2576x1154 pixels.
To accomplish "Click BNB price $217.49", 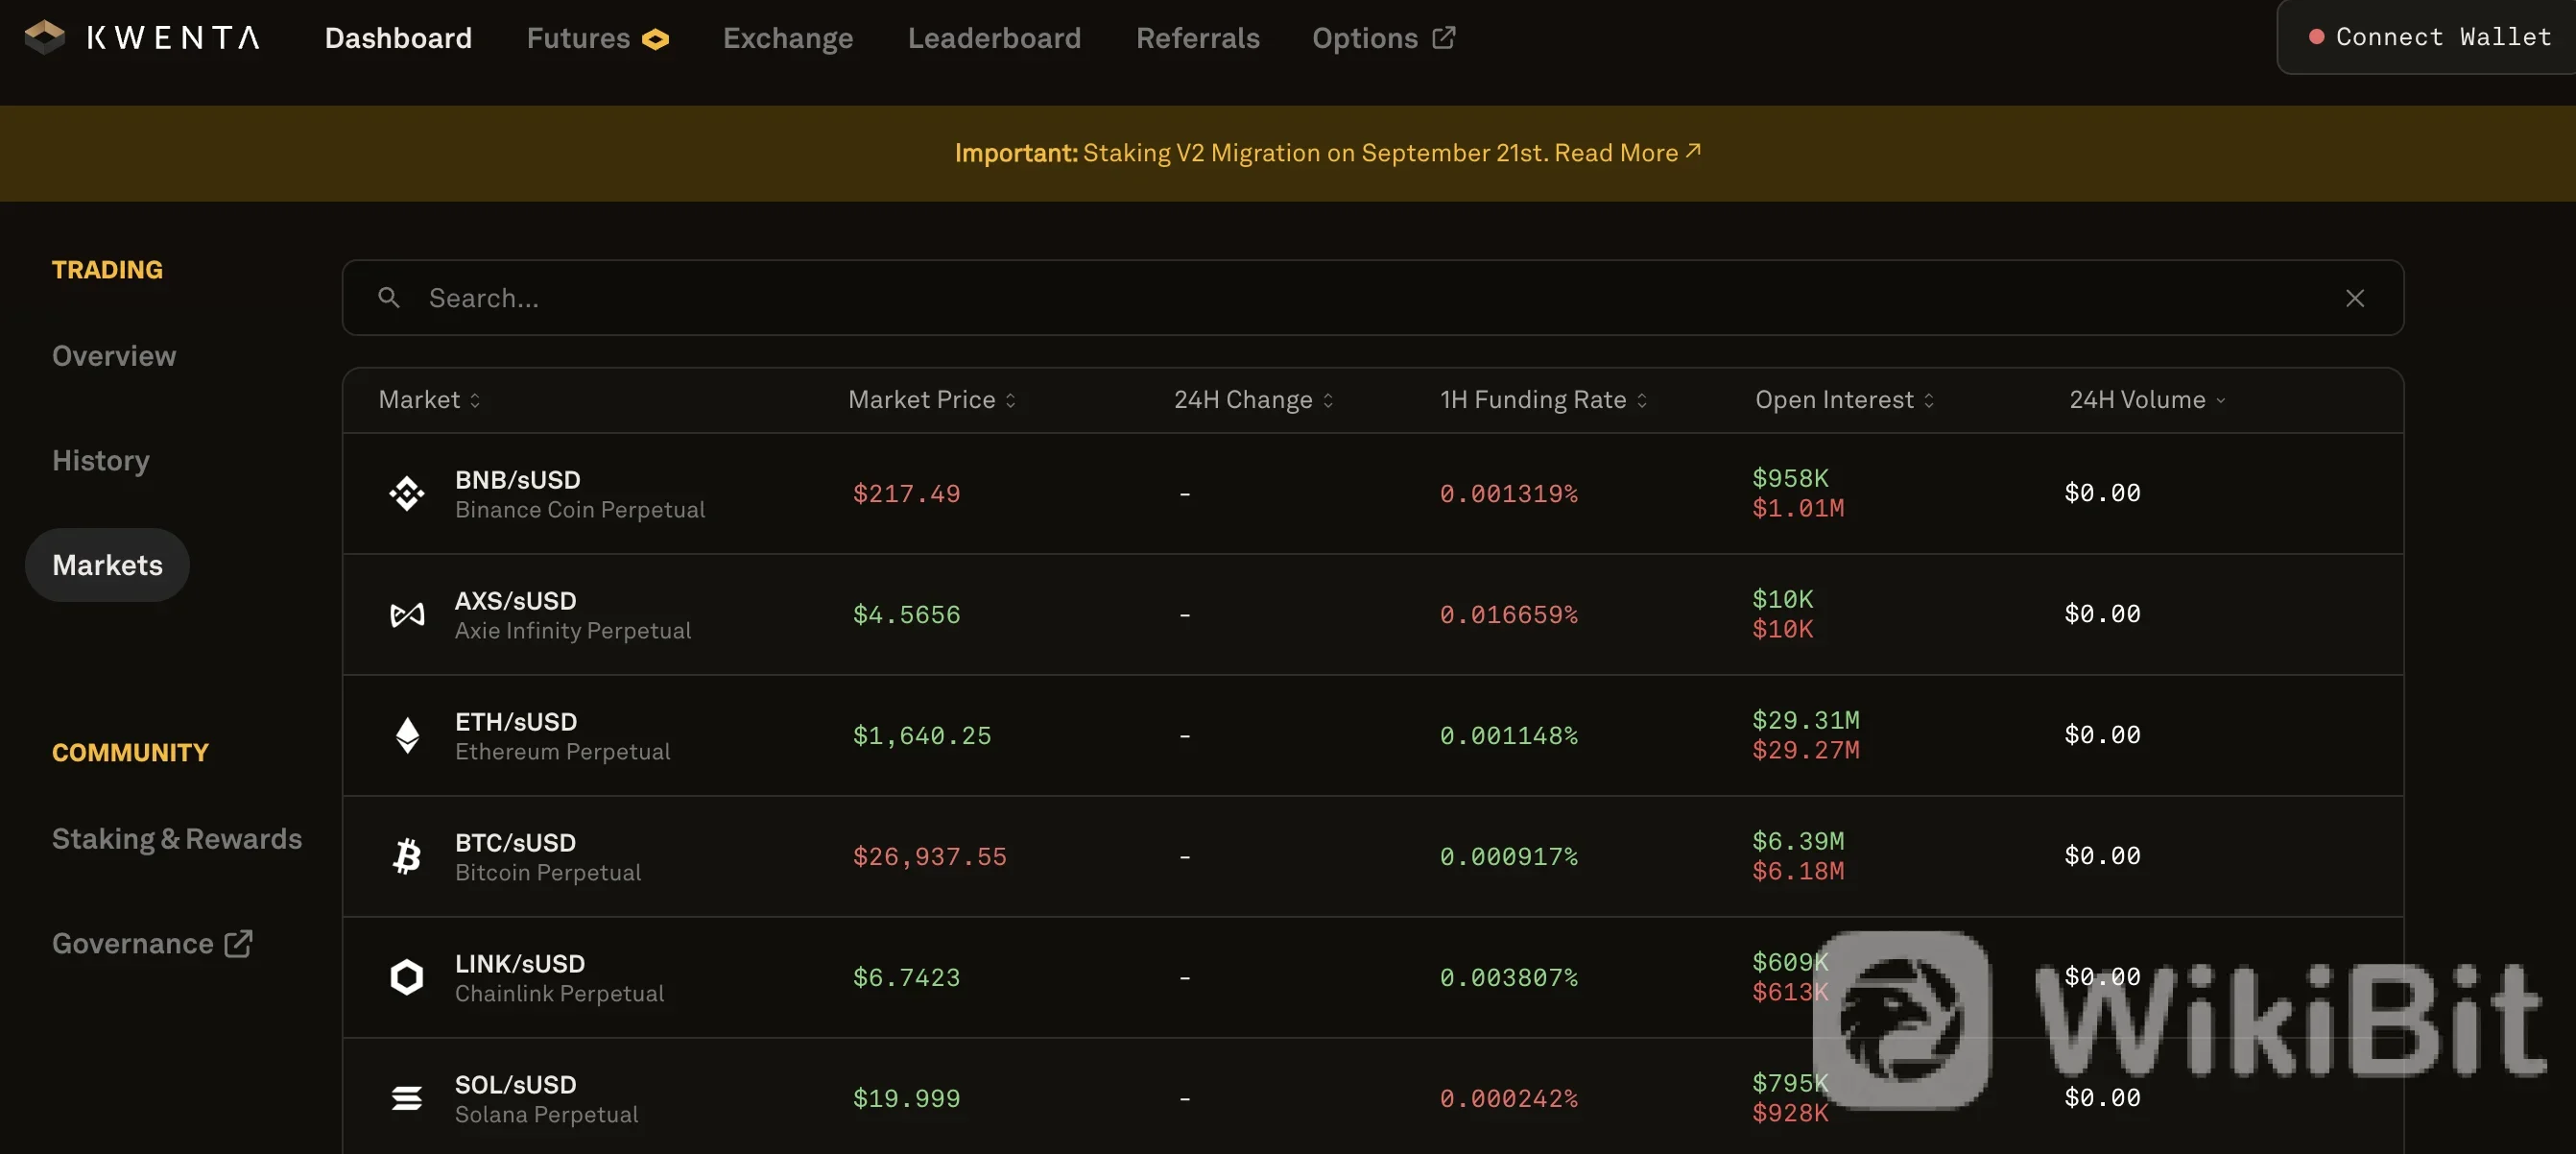I will pyautogui.click(x=906, y=493).
